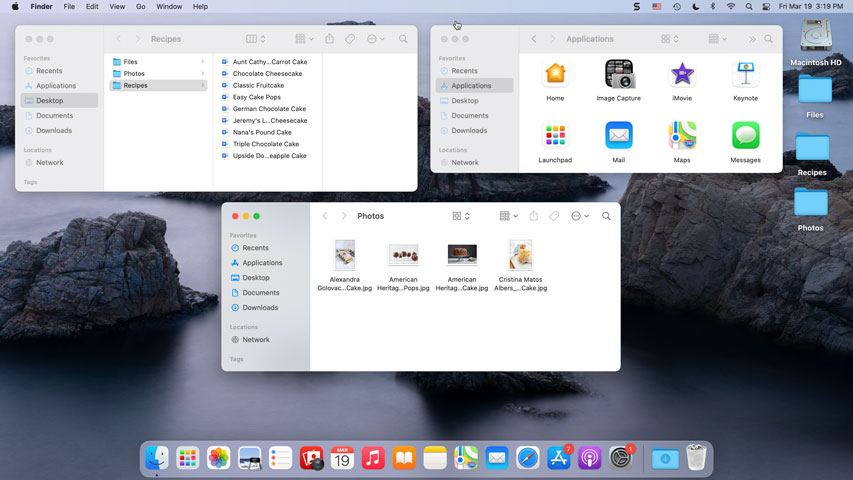The height and width of the screenshot is (480, 853).
Task: Click Search icon in Recipes window
Action: (x=403, y=39)
